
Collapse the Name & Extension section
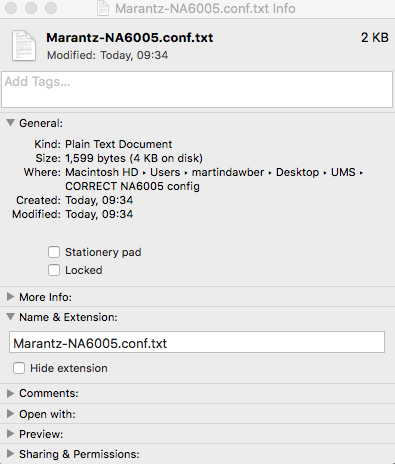pyautogui.click(x=11, y=317)
